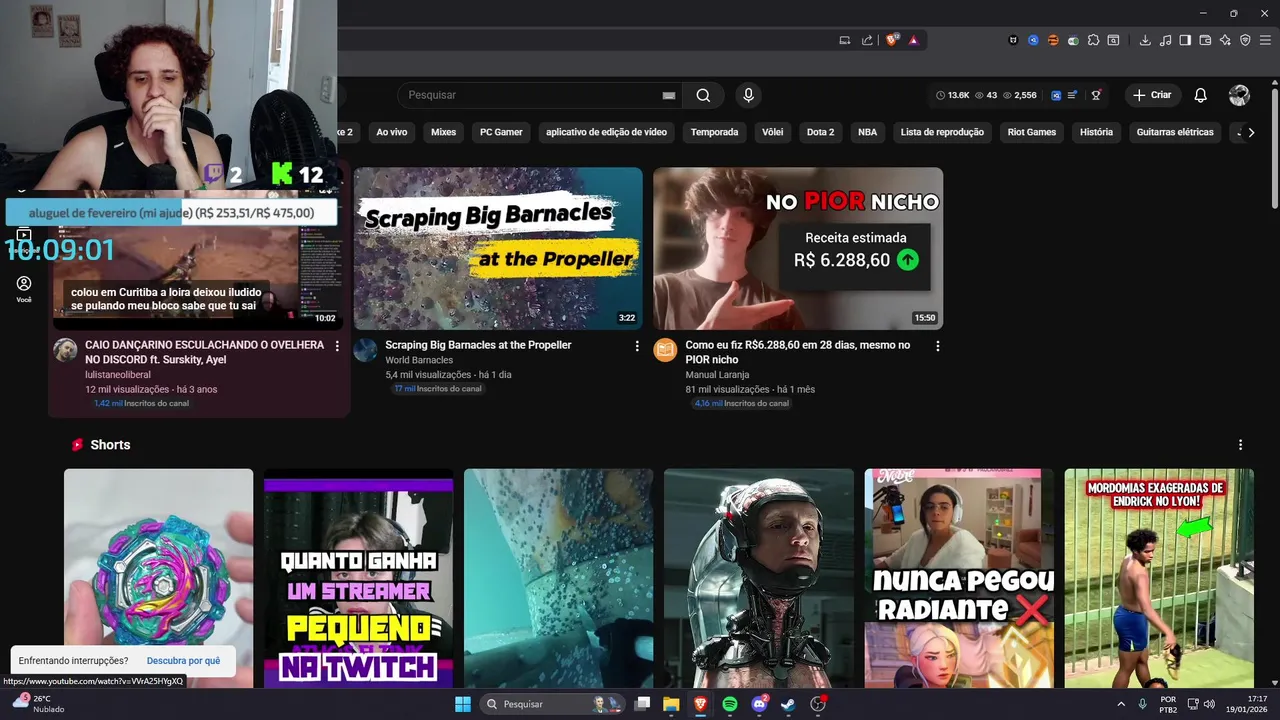Open browser downloads icon
Screen dimensions: 1280x720
pyautogui.click(x=1145, y=40)
